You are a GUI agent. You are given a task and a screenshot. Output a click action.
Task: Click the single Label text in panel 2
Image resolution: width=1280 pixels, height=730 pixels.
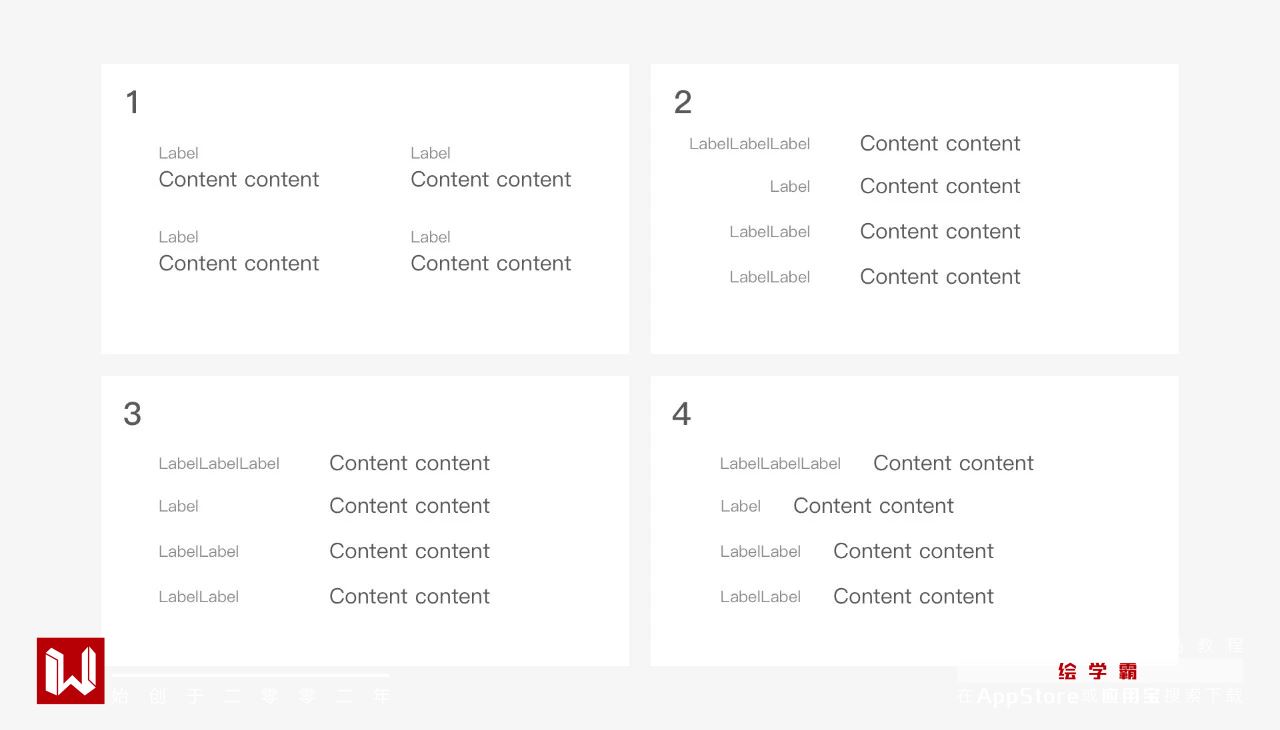789,187
